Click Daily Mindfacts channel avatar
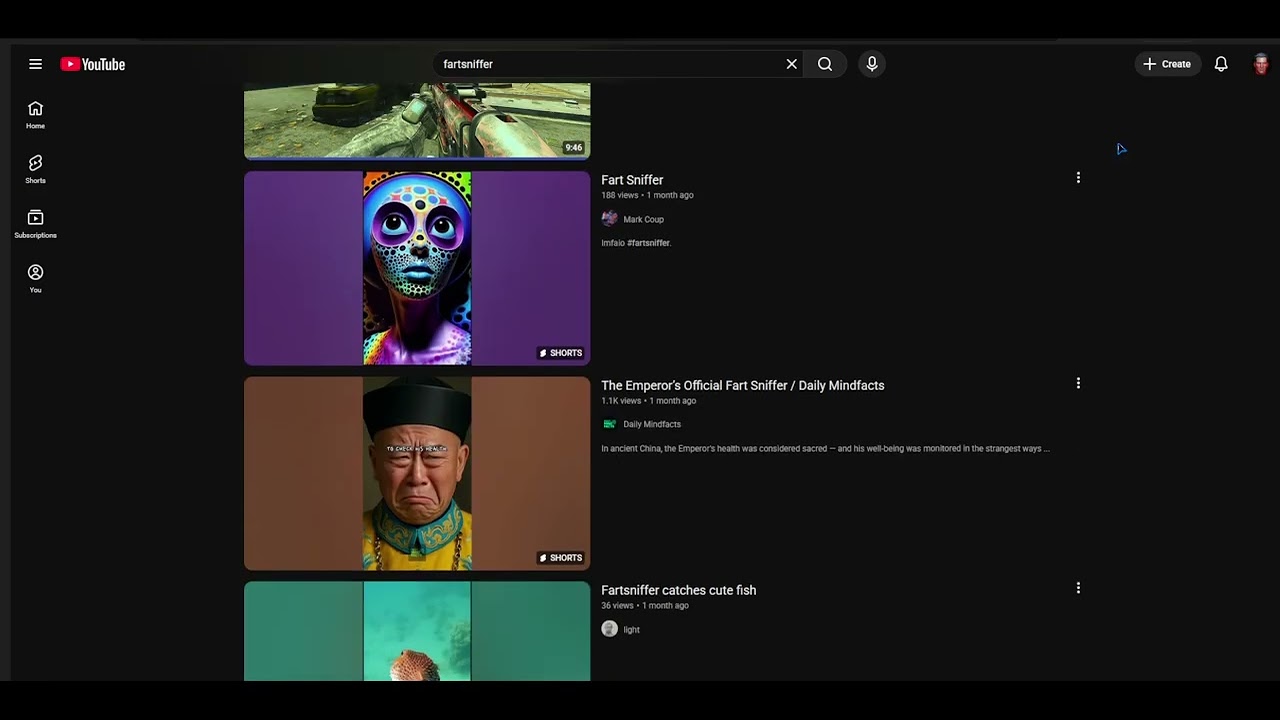1280x720 pixels. click(x=609, y=424)
